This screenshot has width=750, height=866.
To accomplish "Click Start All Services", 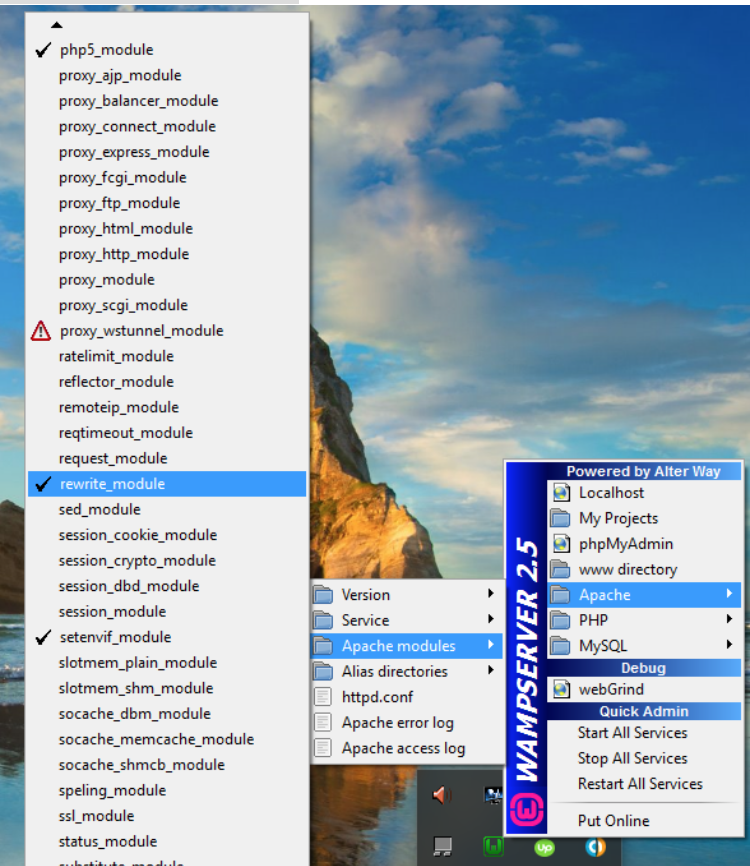I will click(x=644, y=733).
